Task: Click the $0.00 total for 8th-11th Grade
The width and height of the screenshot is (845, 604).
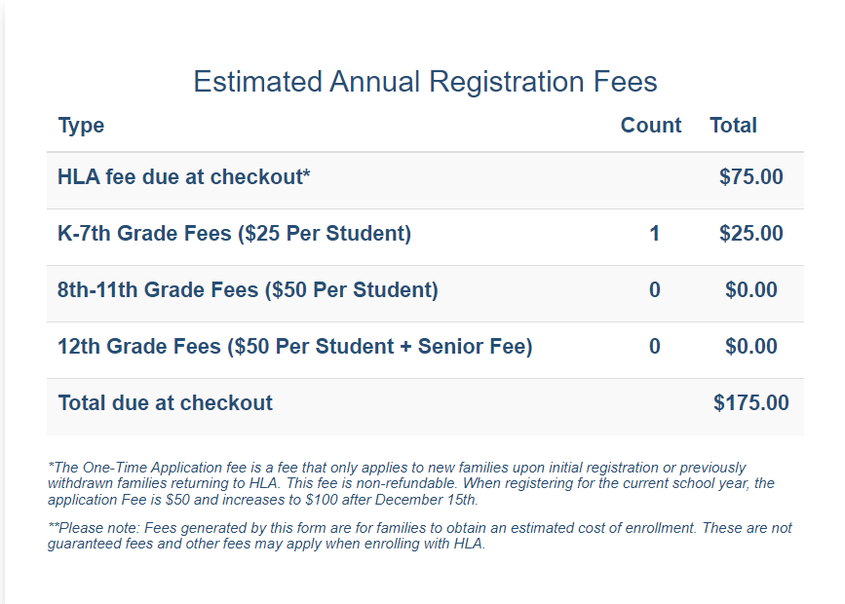Action: pyautogui.click(x=751, y=291)
